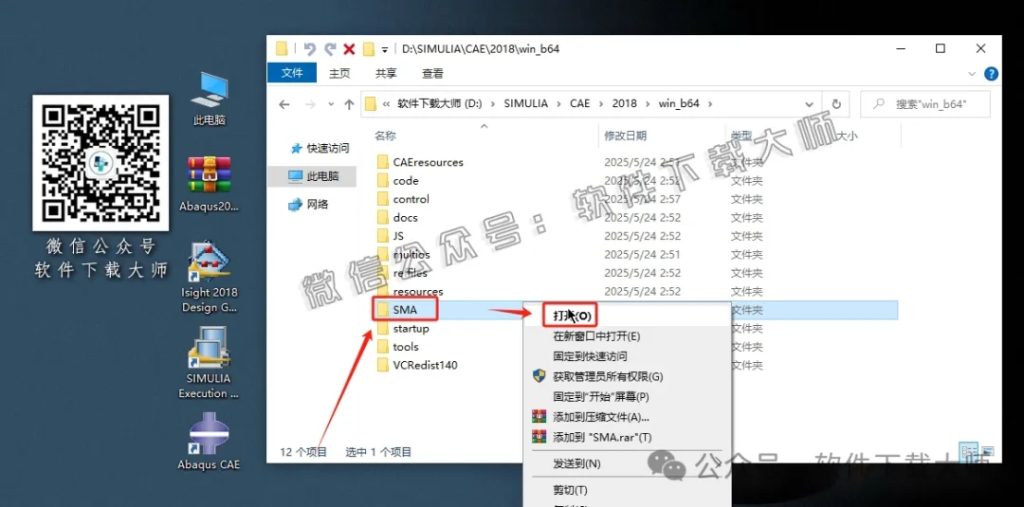Select the CAEresources folder
1024x507 pixels.
421,162
